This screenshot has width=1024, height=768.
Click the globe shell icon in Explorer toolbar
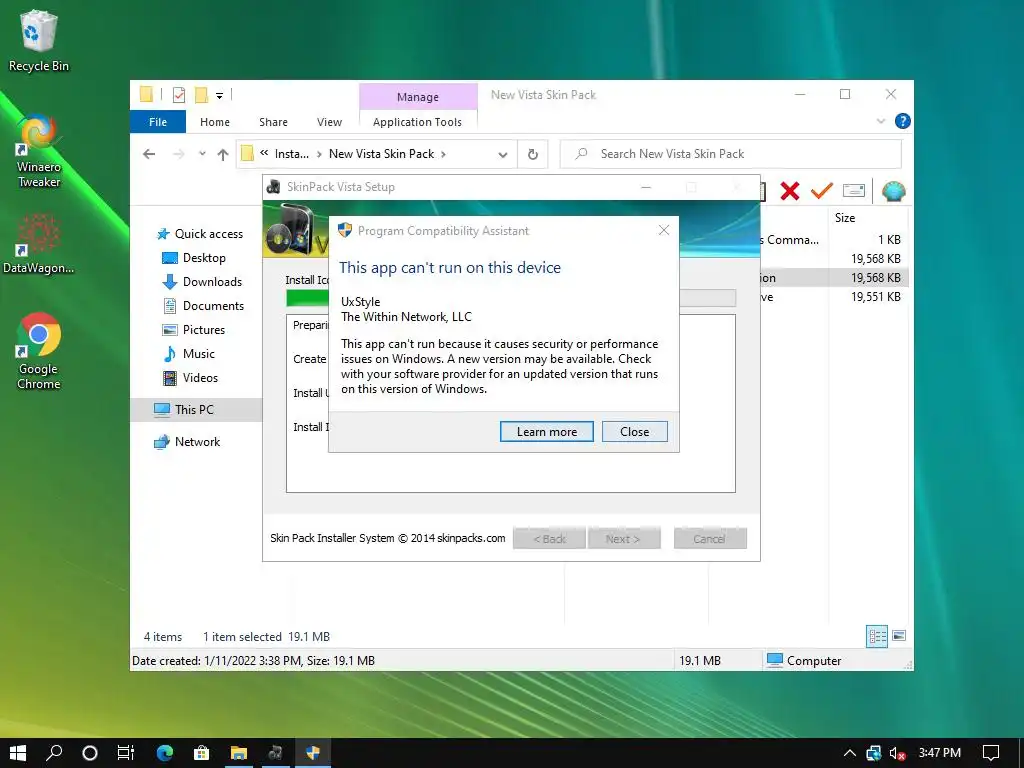[x=893, y=191]
